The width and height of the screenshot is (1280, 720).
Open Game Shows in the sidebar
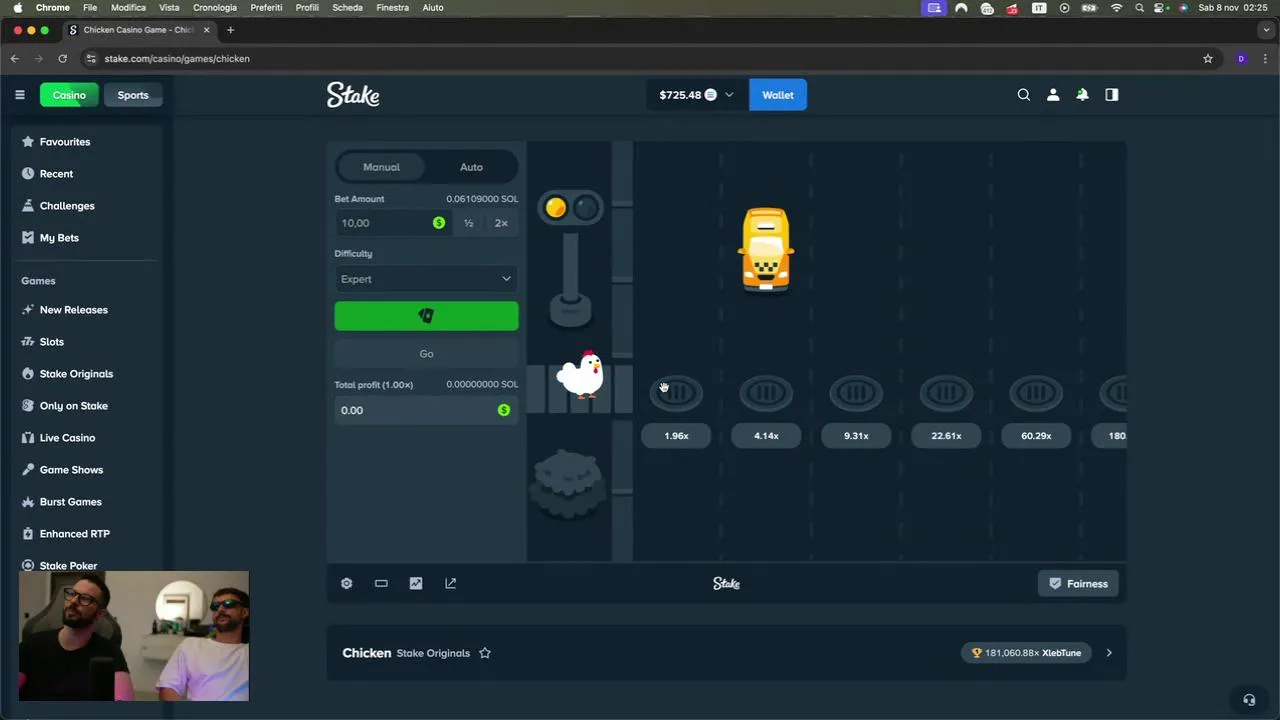point(71,470)
